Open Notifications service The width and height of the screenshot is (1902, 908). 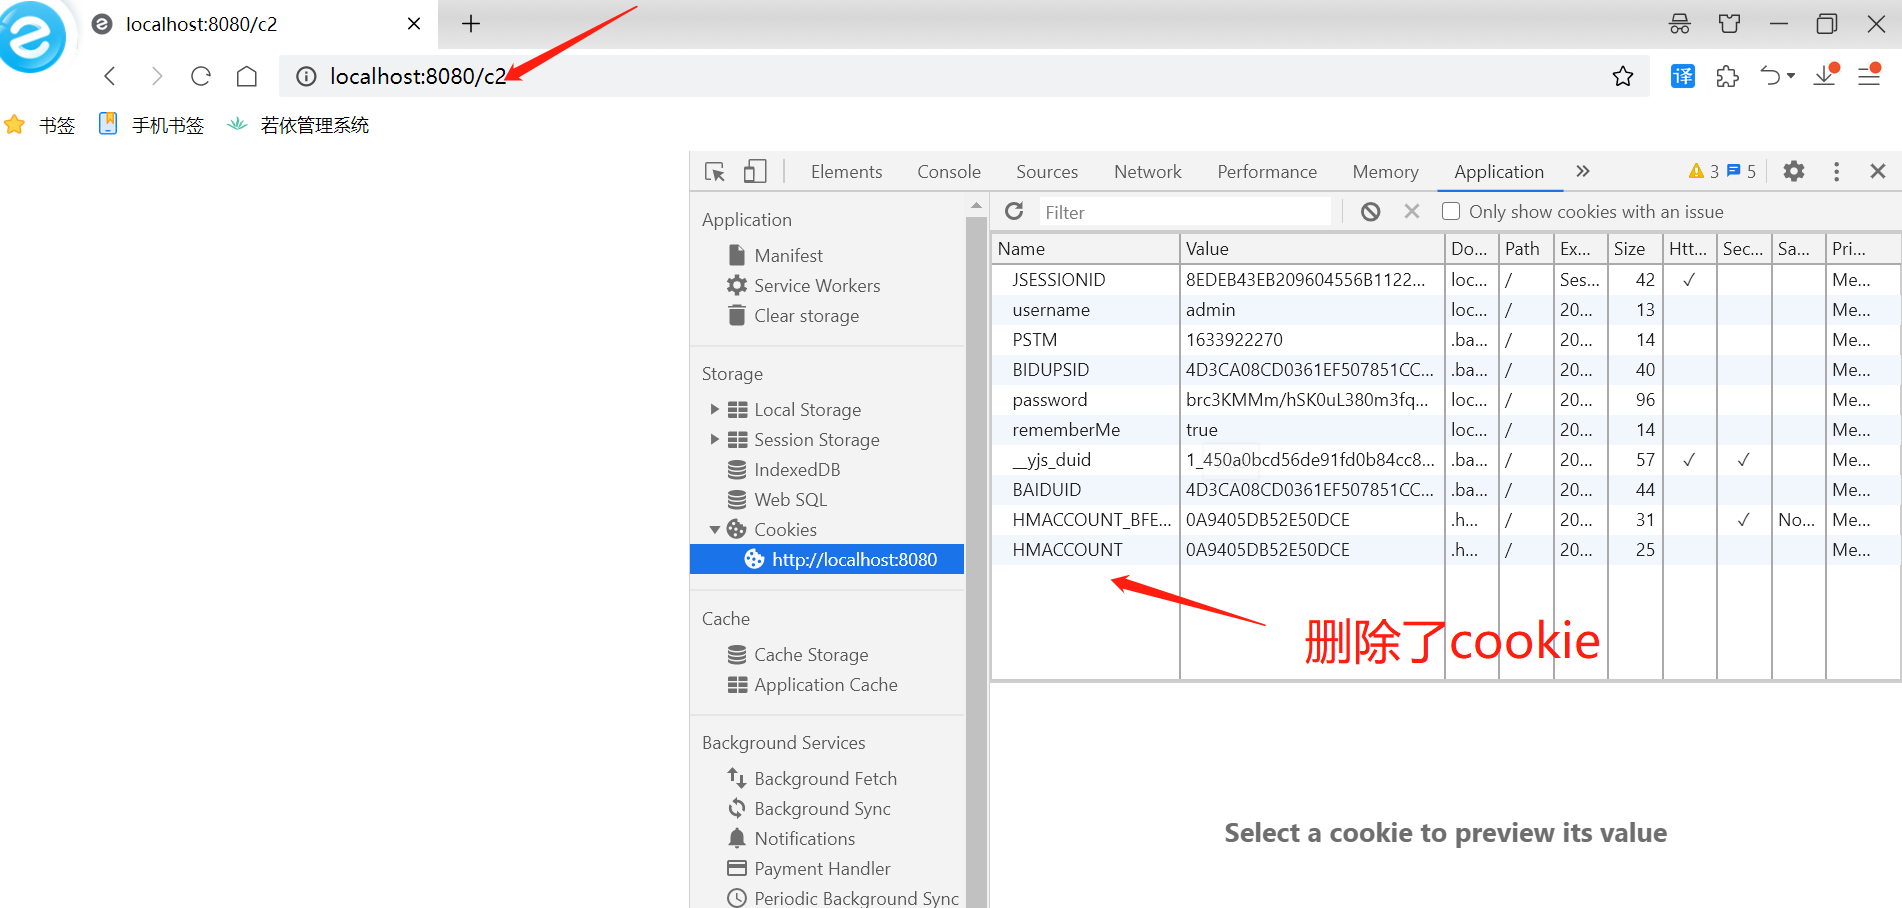tap(804, 839)
